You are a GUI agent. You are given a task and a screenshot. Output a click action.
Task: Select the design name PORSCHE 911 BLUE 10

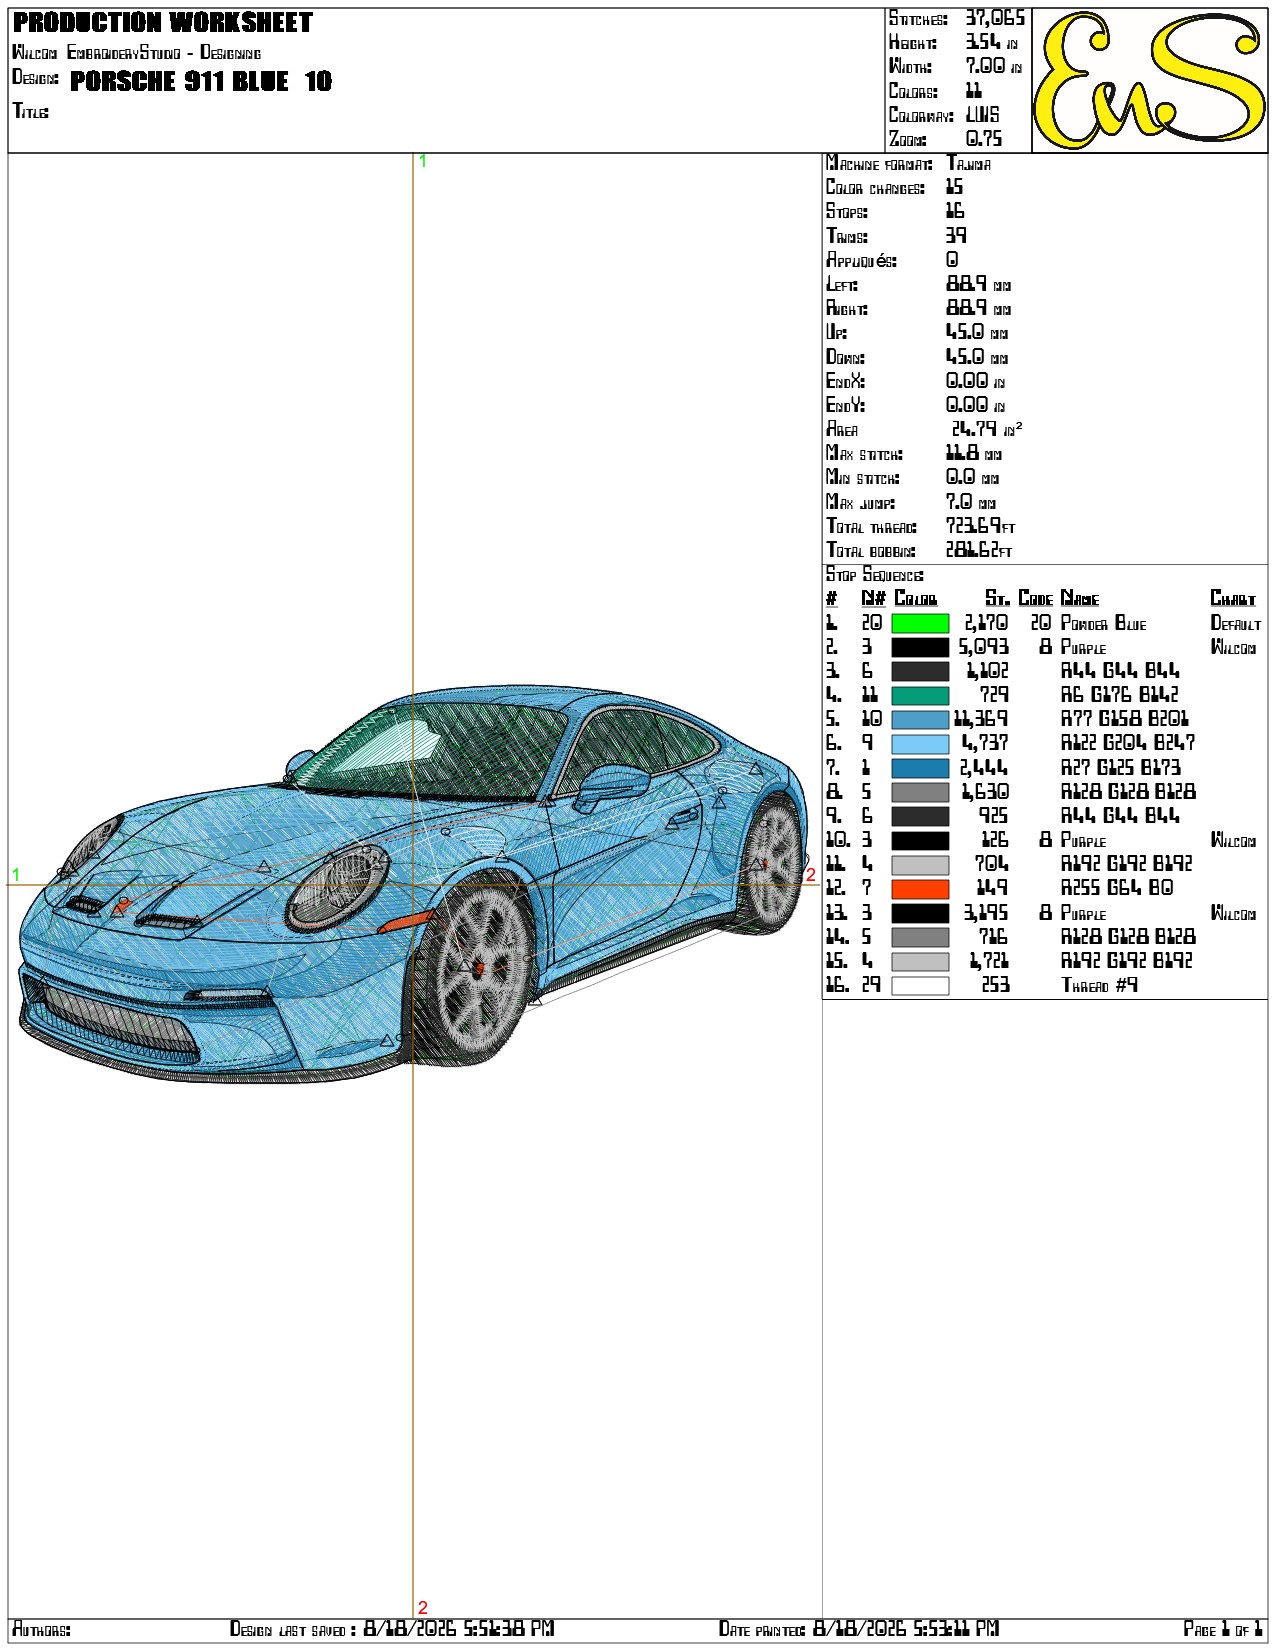(201, 81)
